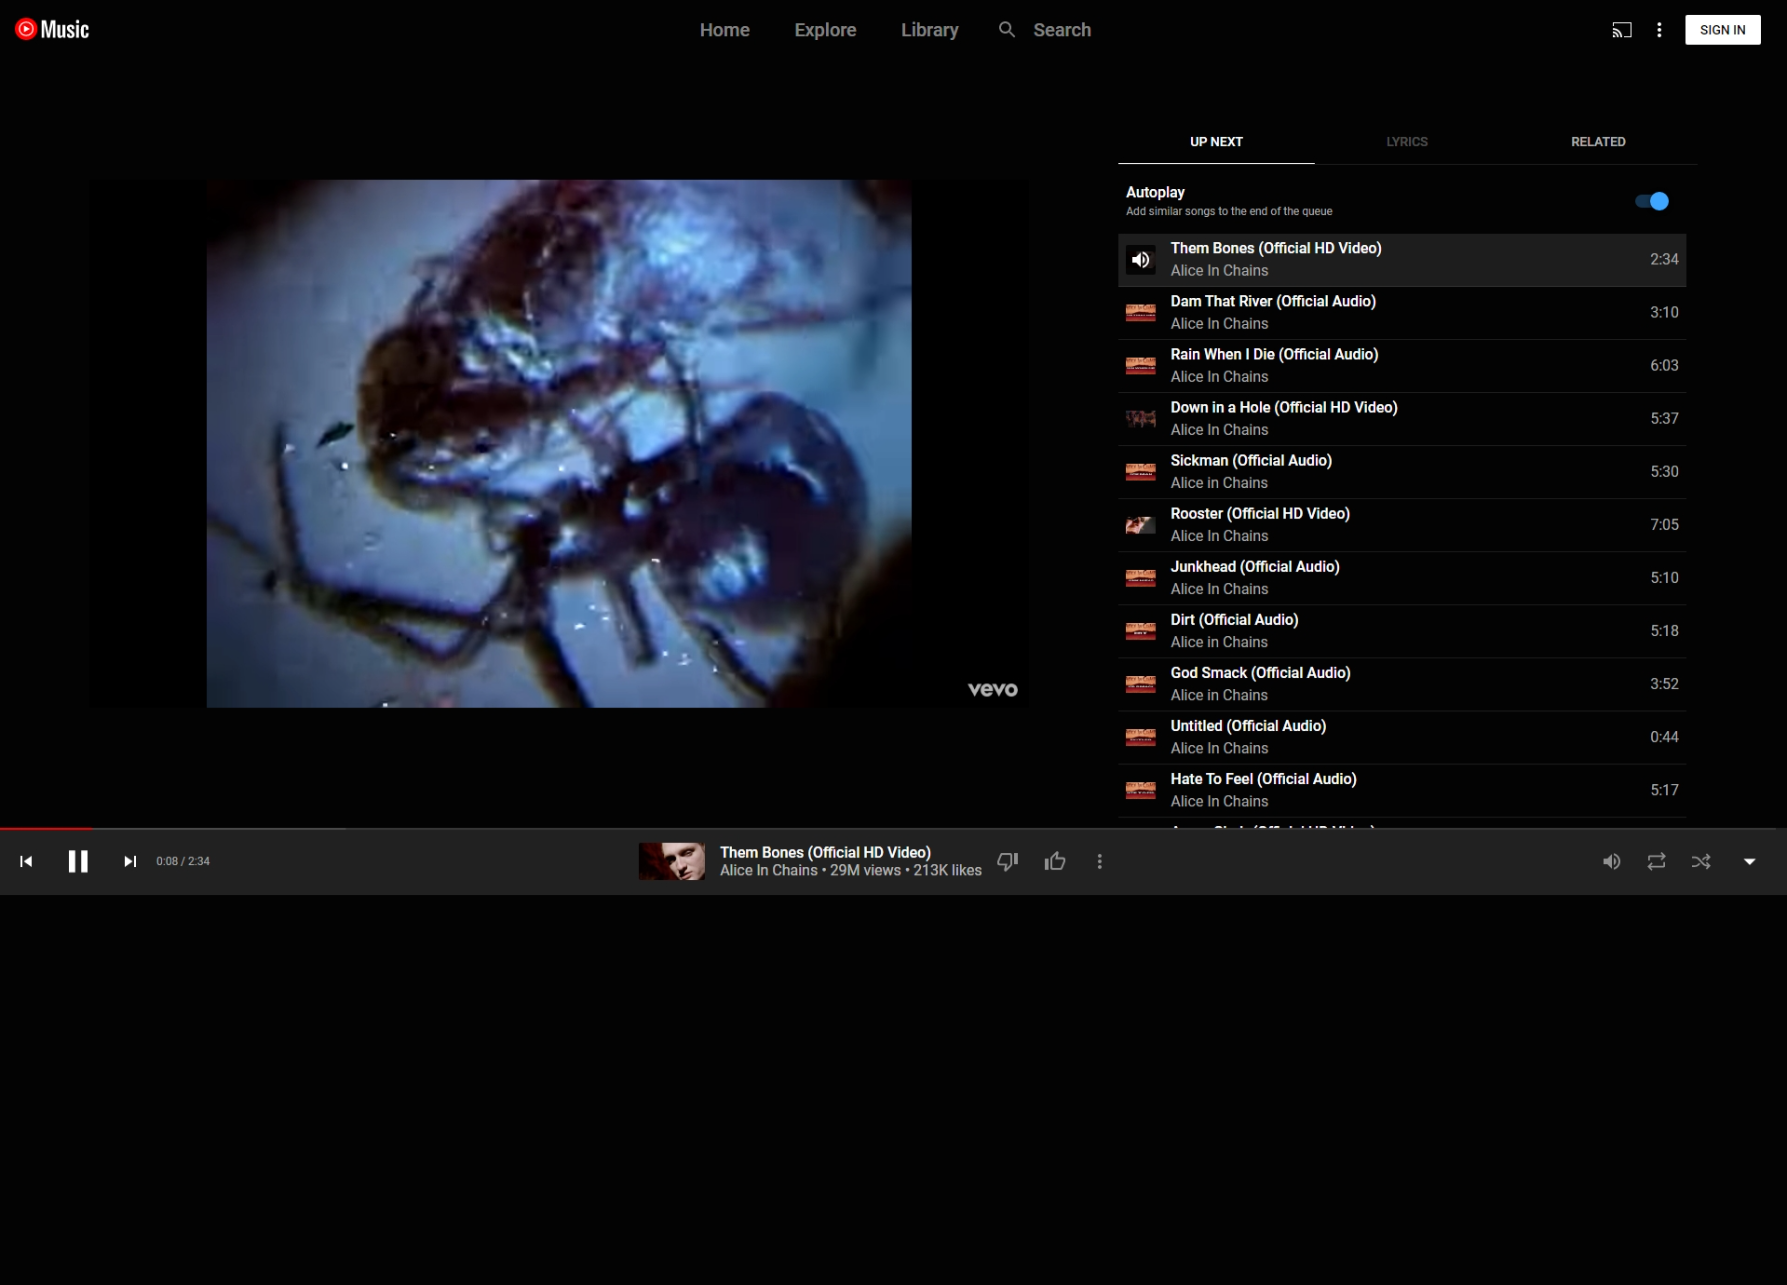This screenshot has width=1787, height=1285.
Task: Play Rain When I Die (Official Audio)
Action: pyautogui.click(x=1401, y=366)
